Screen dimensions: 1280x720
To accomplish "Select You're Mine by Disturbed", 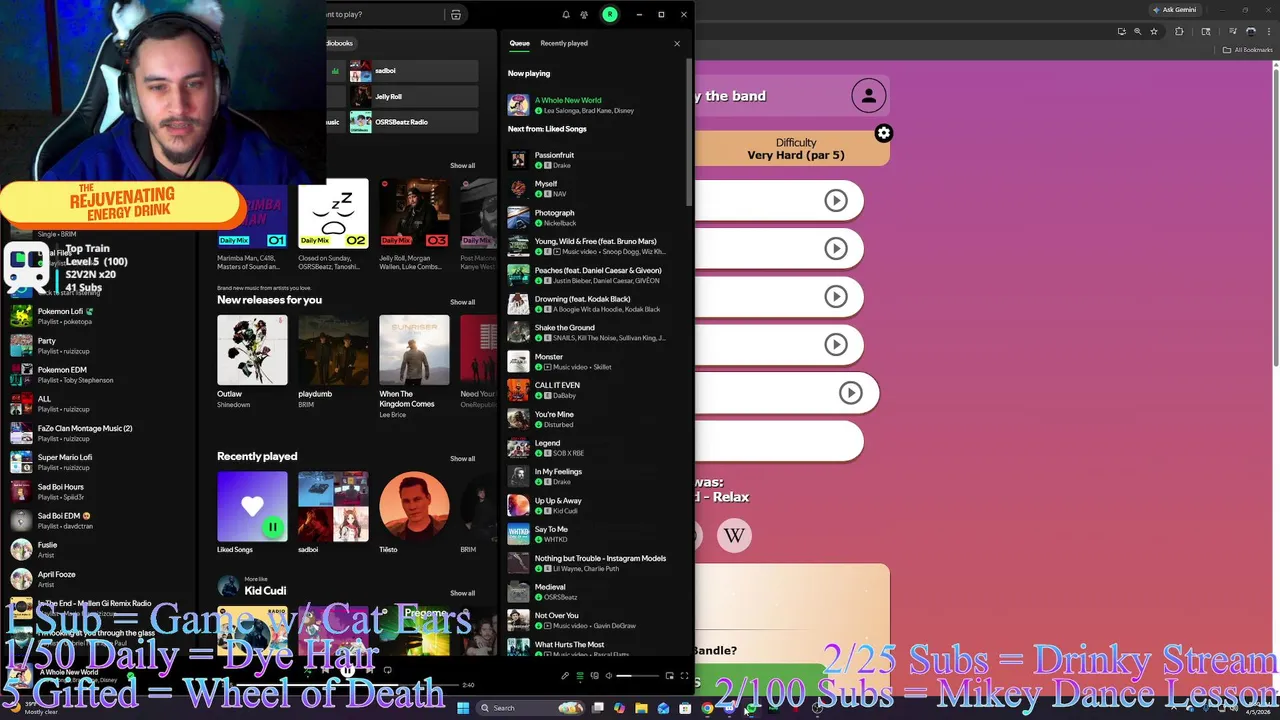I will coord(595,419).
